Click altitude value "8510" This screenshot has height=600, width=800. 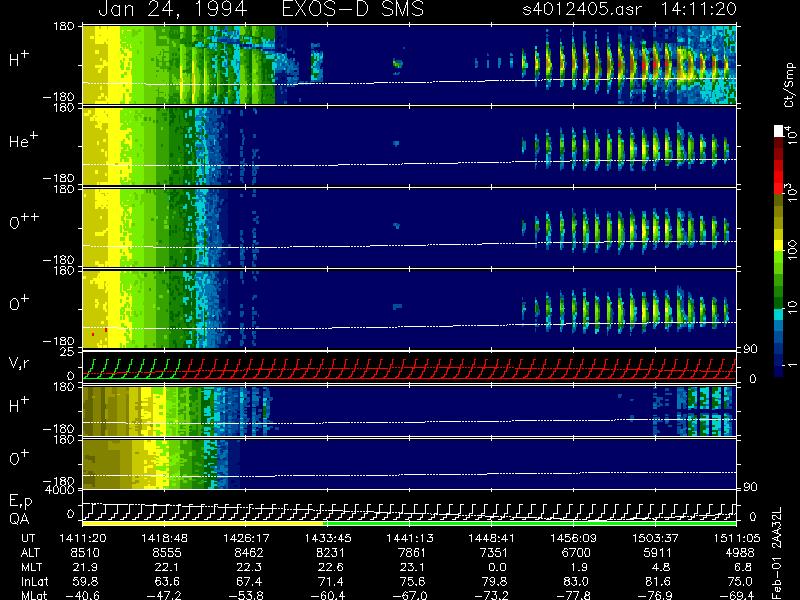pyautogui.click(x=85, y=553)
